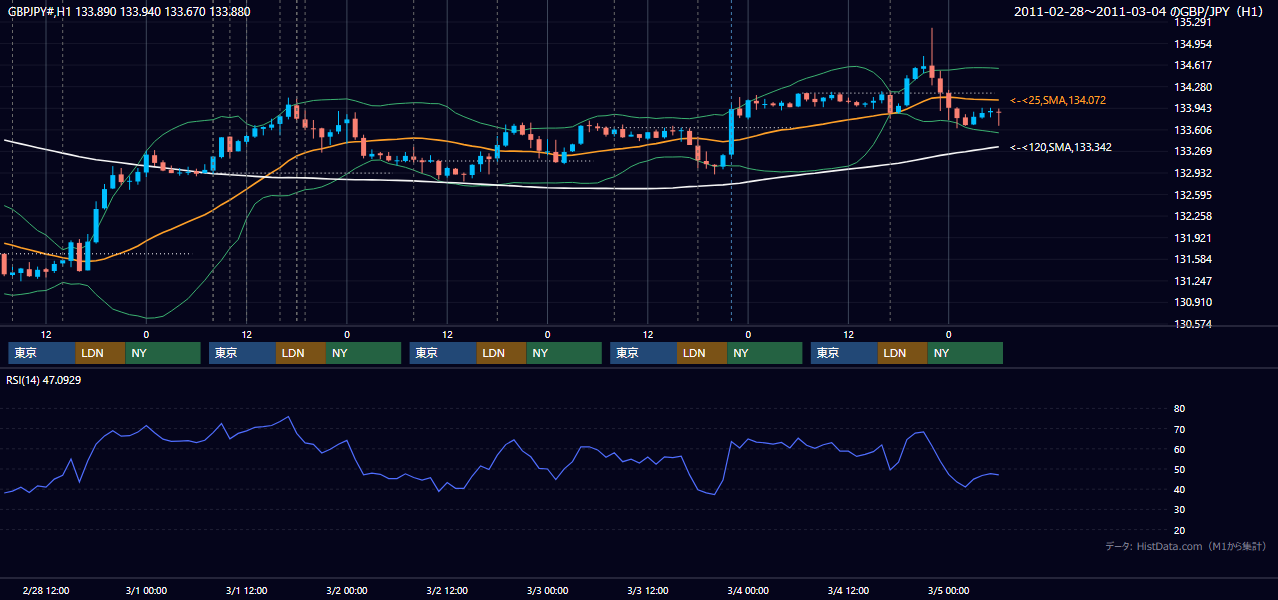Select the 25 SMA 134.072 label

(x=1058, y=100)
